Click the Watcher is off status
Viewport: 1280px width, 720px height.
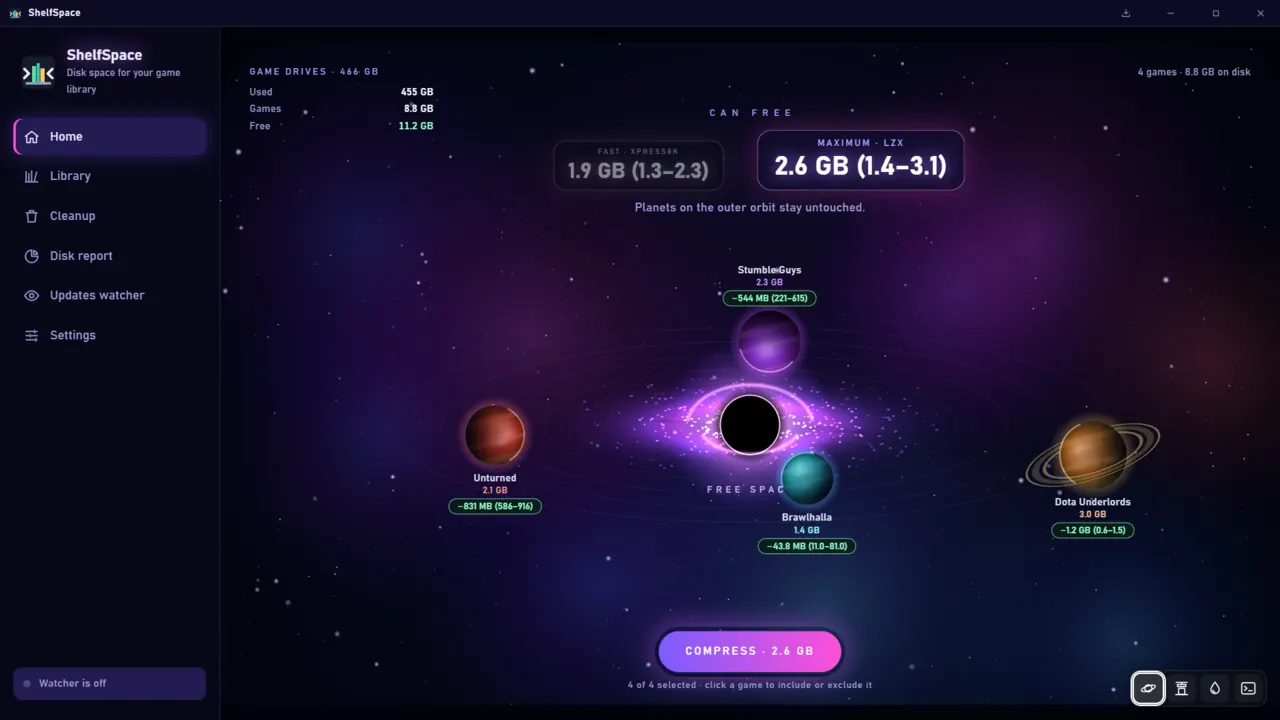tap(110, 684)
